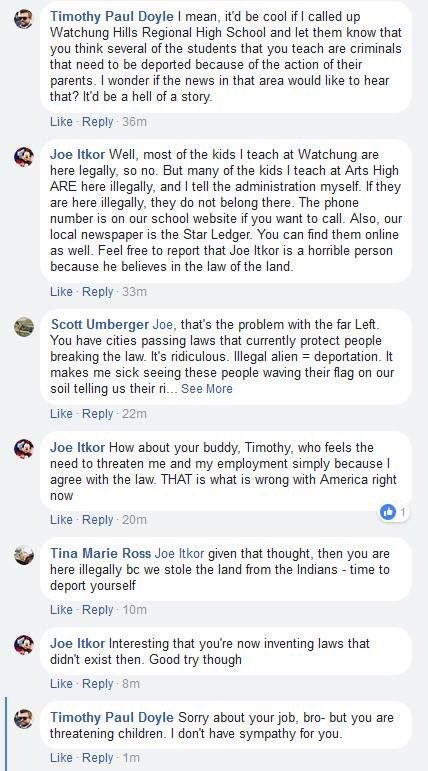Like Joe Itkor's 8m comment
Viewport: 428px width, 771px height.
pos(61,683)
